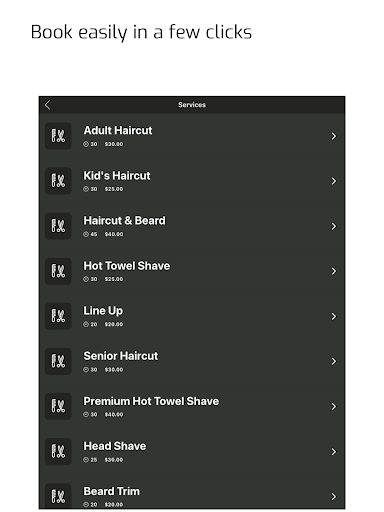Screen dimensions: 384x512
Task: Click the scissors icon beside Line Up
Action: (x=58, y=316)
